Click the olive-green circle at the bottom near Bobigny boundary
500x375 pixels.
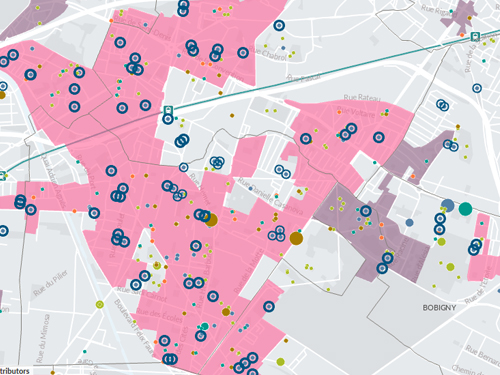[281, 362]
